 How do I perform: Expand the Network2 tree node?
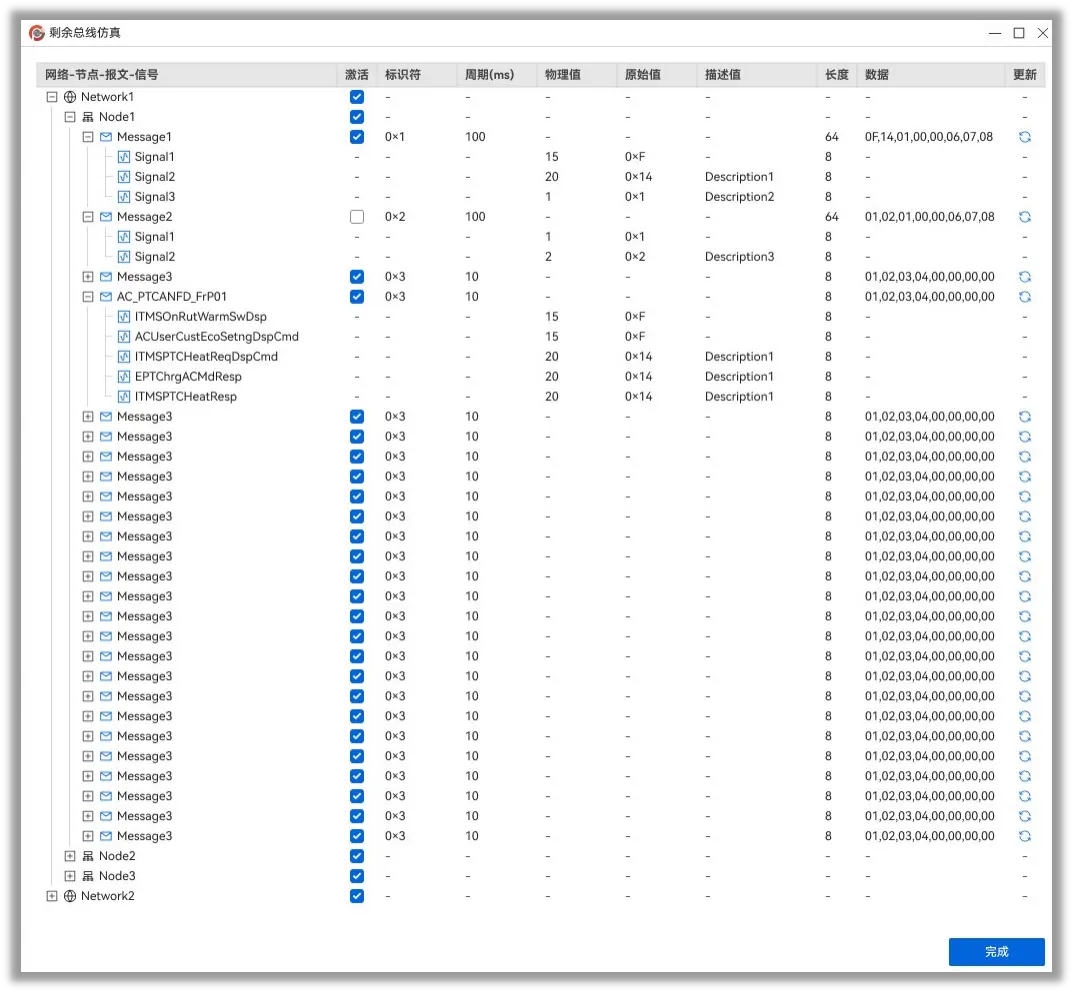(x=52, y=896)
